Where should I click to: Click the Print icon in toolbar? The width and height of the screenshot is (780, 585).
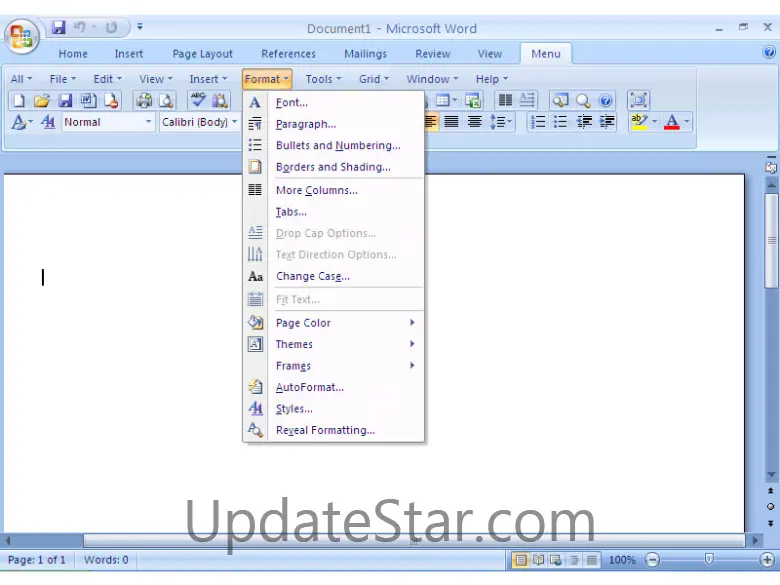(144, 100)
